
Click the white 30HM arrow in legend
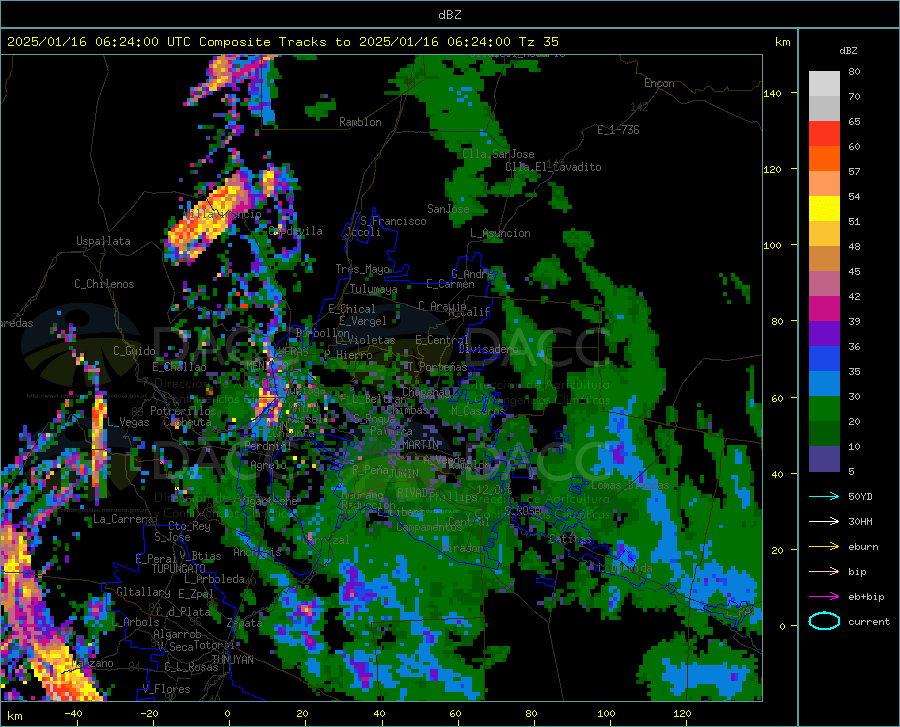click(824, 522)
